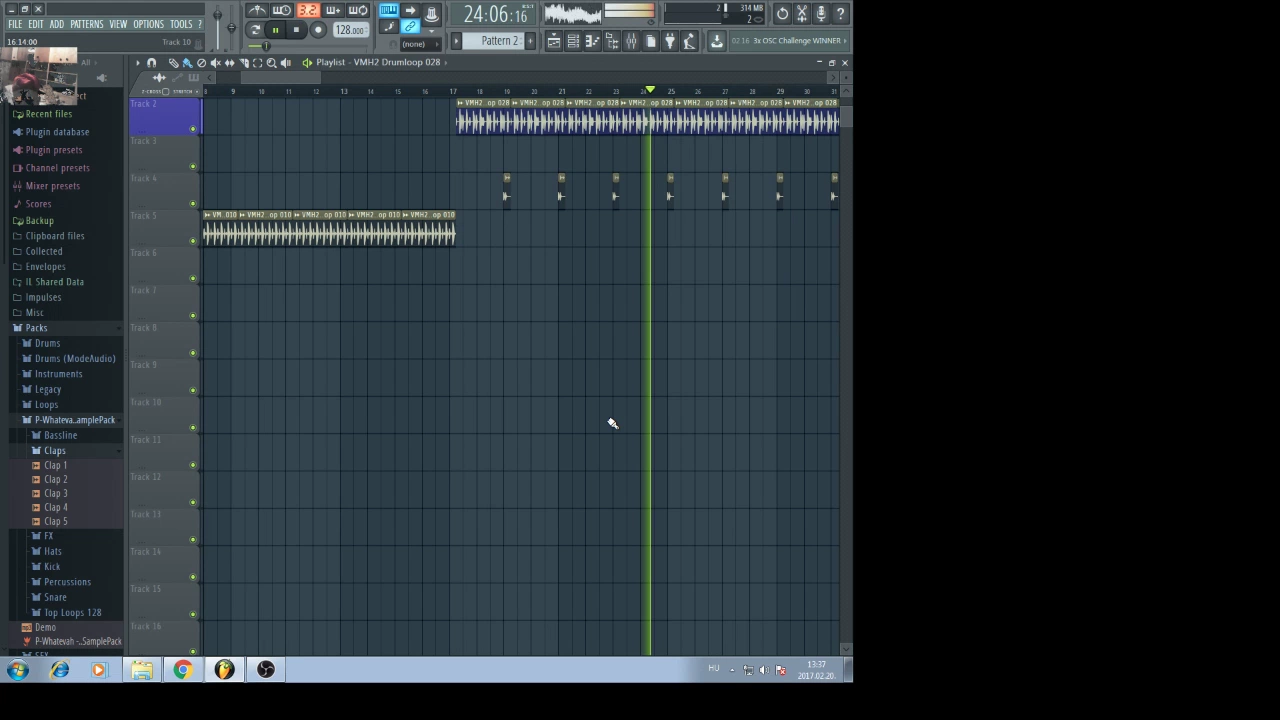
Task: Select the slice tool in playlist
Action: point(243,63)
